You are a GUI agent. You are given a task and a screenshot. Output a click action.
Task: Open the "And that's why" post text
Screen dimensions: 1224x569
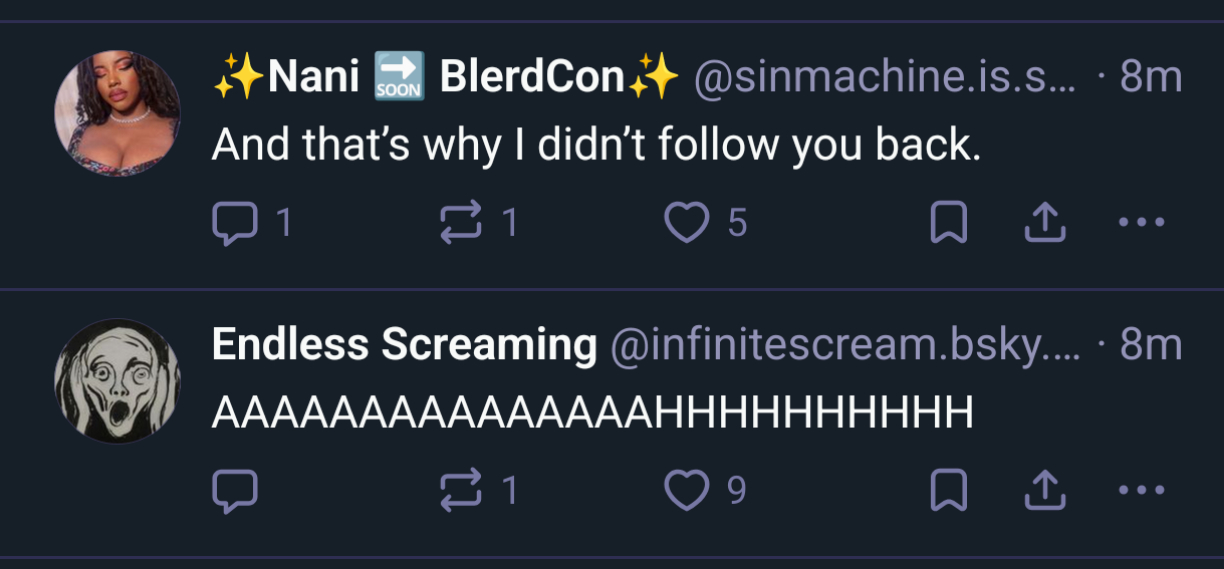(597, 147)
